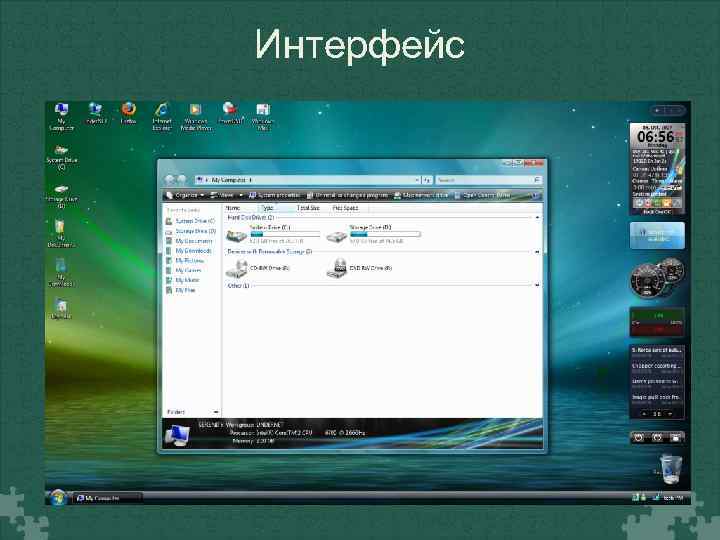Image resolution: width=720 pixels, height=540 pixels.
Task: Collapse Devices with Removable Storage group
Action: [537, 252]
